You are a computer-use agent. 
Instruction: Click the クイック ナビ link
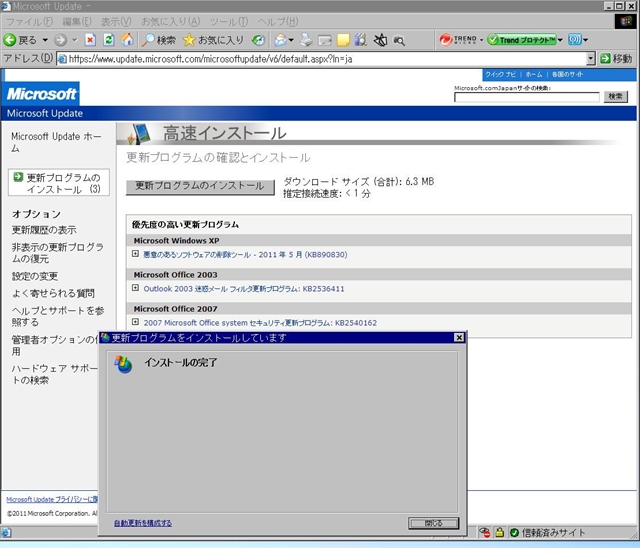tap(500, 74)
